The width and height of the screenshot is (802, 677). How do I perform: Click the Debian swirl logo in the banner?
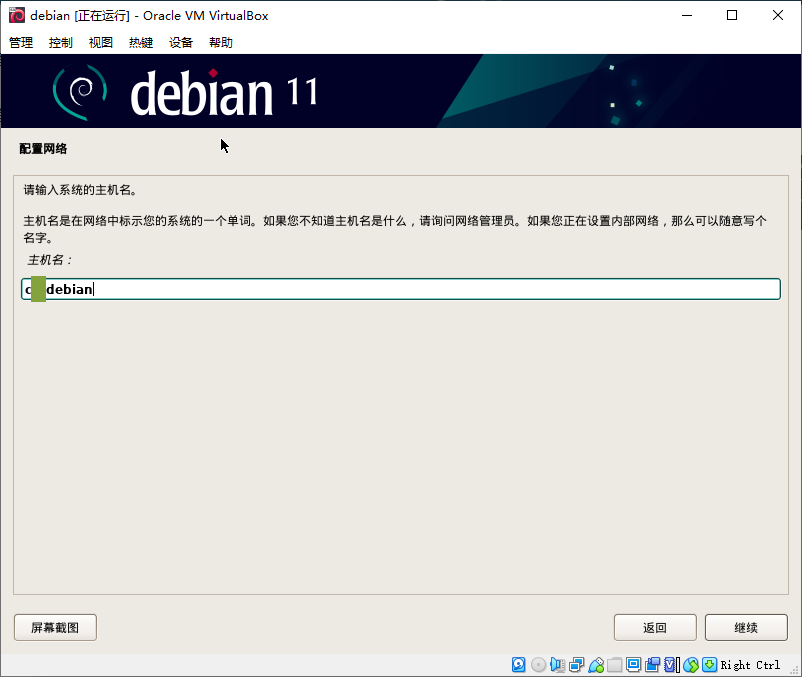(x=80, y=92)
